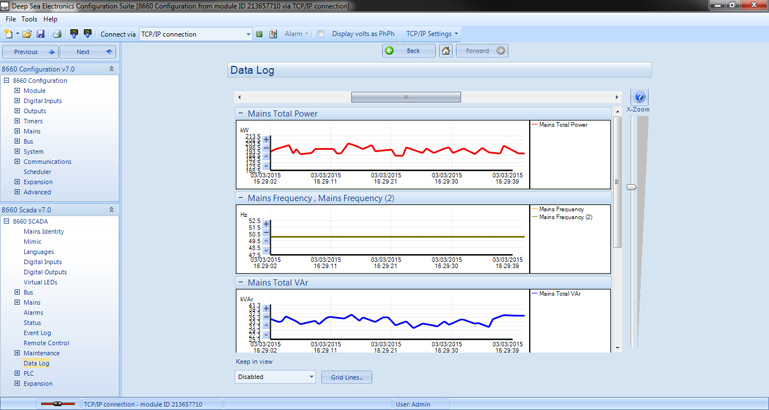Select Communications in the configuration tree
The height and width of the screenshot is (410, 769).
pos(47,161)
